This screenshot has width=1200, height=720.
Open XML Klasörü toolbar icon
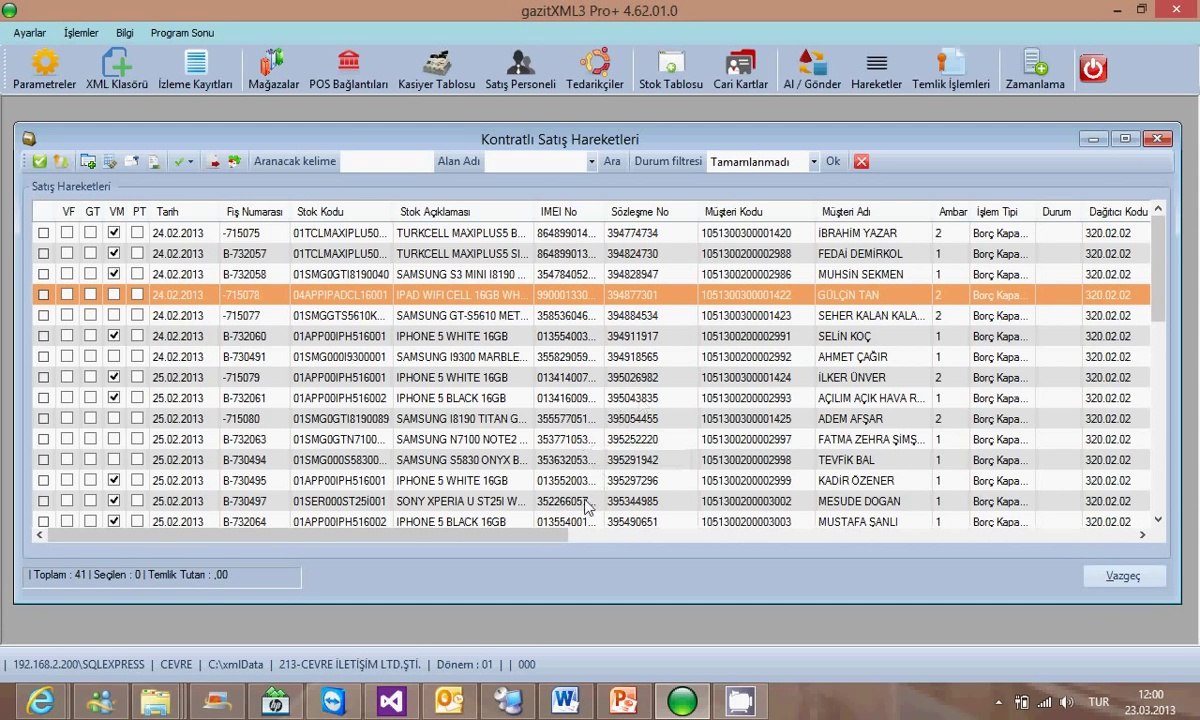pyautogui.click(x=117, y=69)
